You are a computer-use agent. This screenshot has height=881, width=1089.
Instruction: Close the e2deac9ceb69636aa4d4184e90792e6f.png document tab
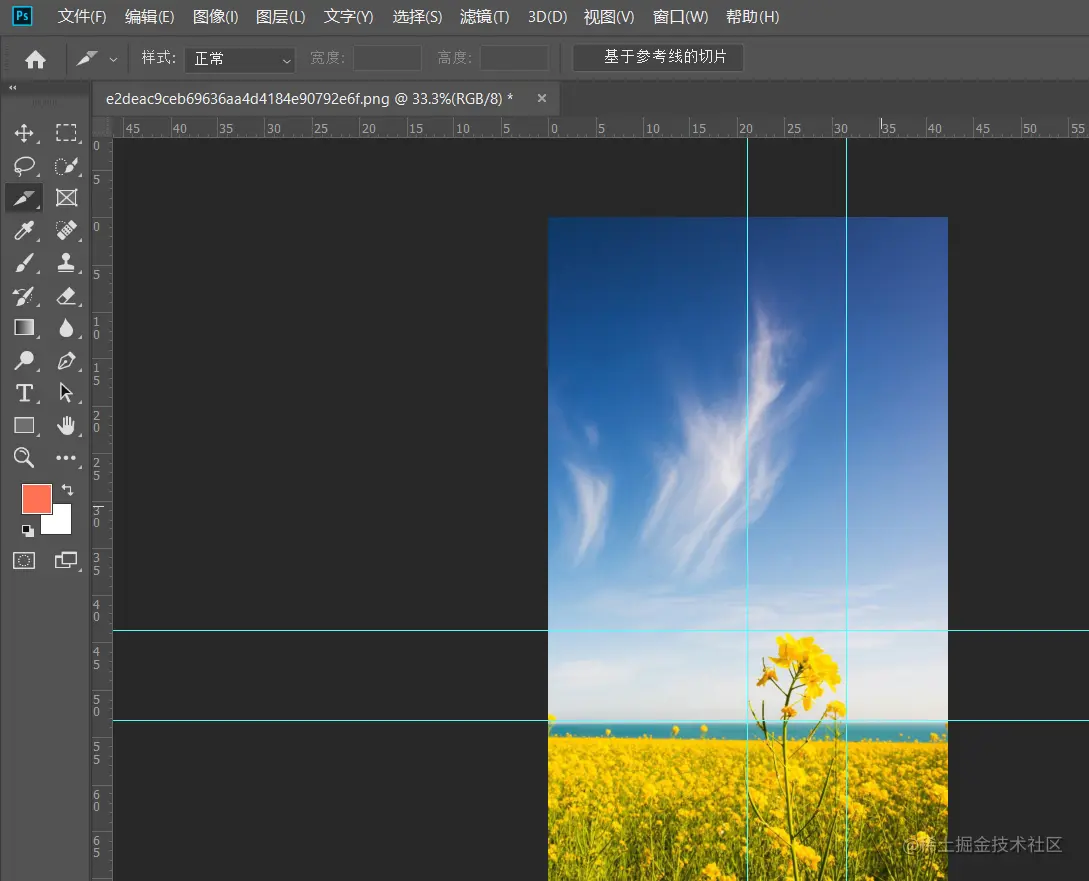point(542,99)
